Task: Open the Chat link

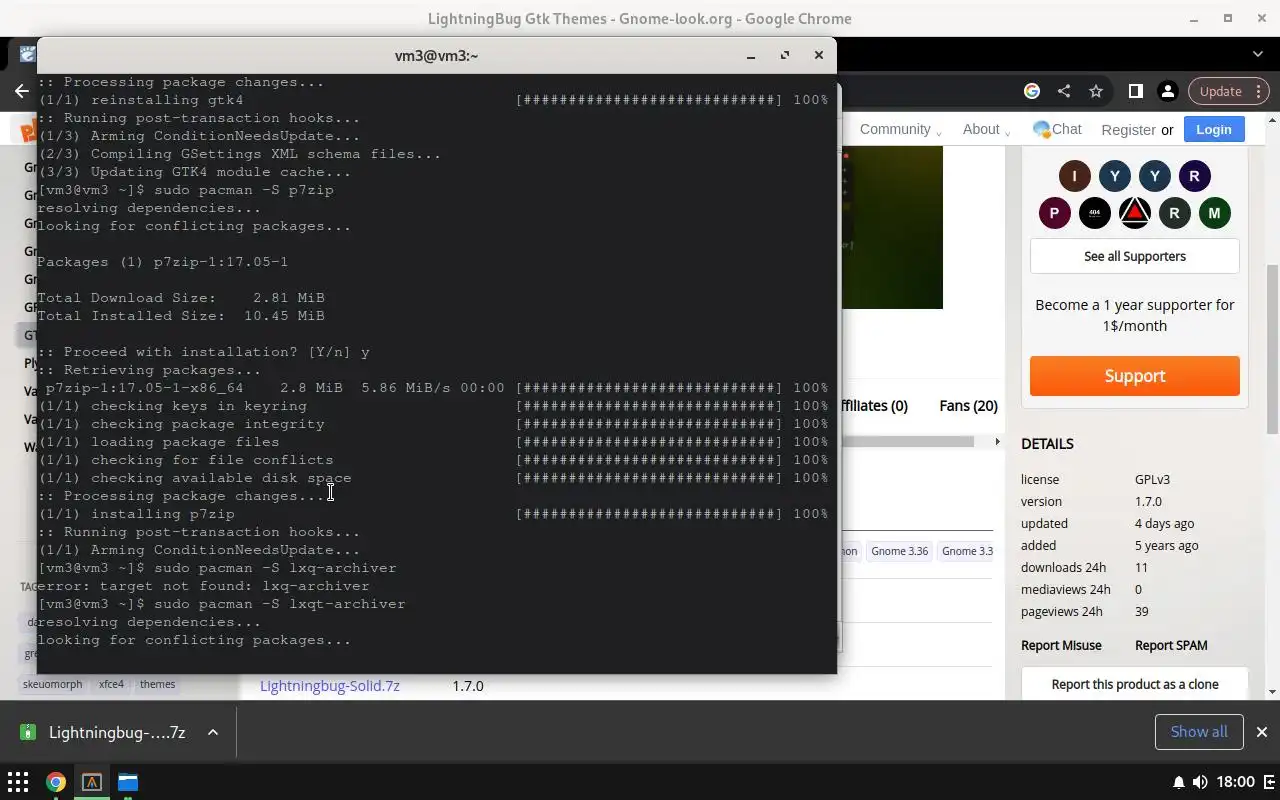Action: pos(1057,129)
